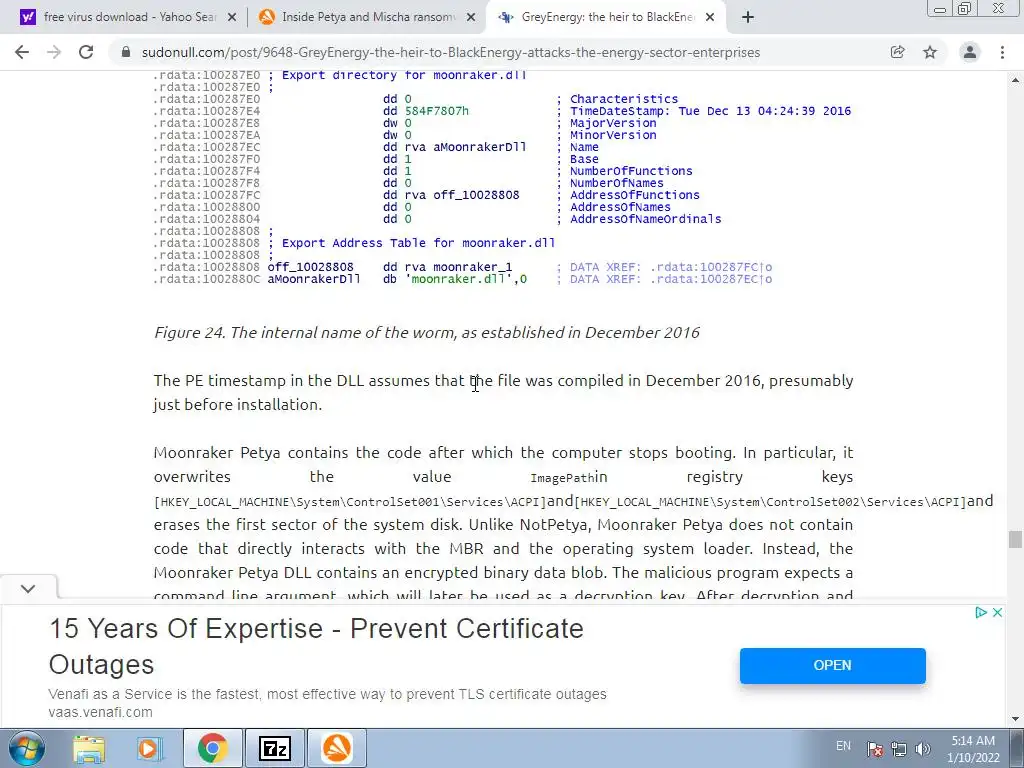Open Windows Explorer from taskbar
The image size is (1024, 768).
(89, 748)
